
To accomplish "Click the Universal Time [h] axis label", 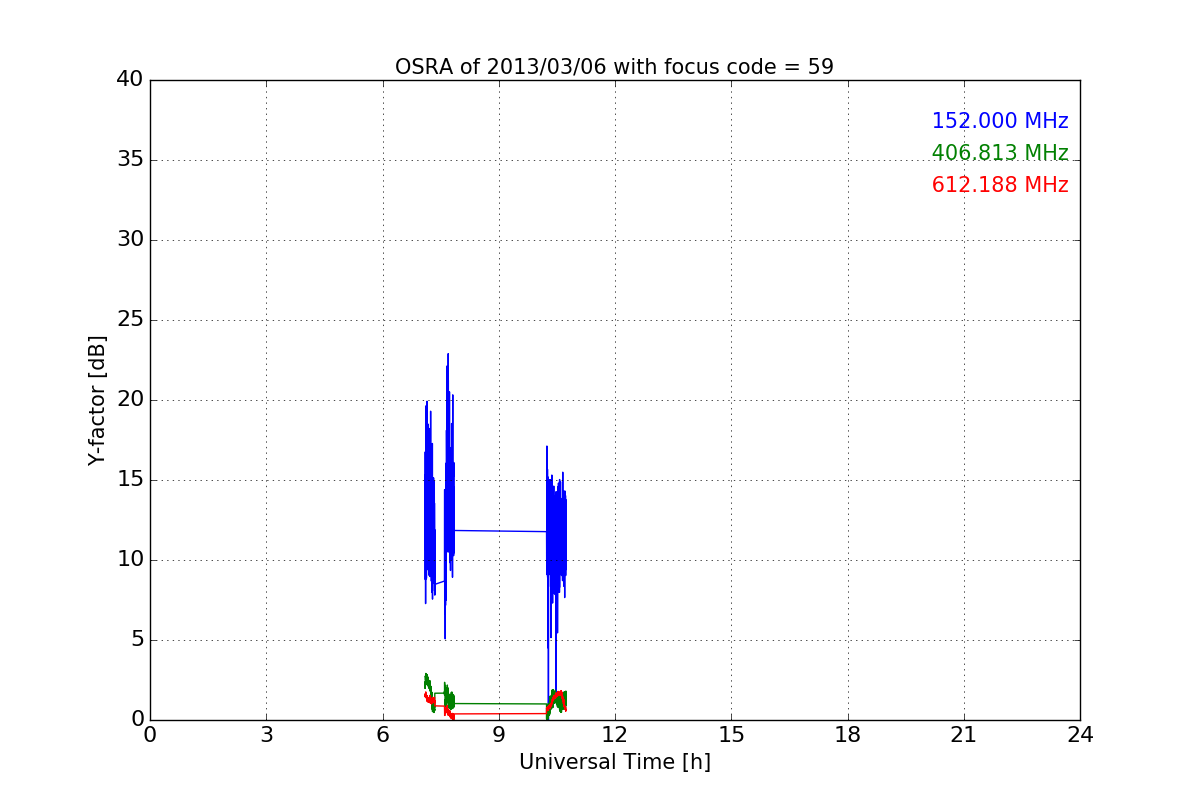I will (614, 762).
